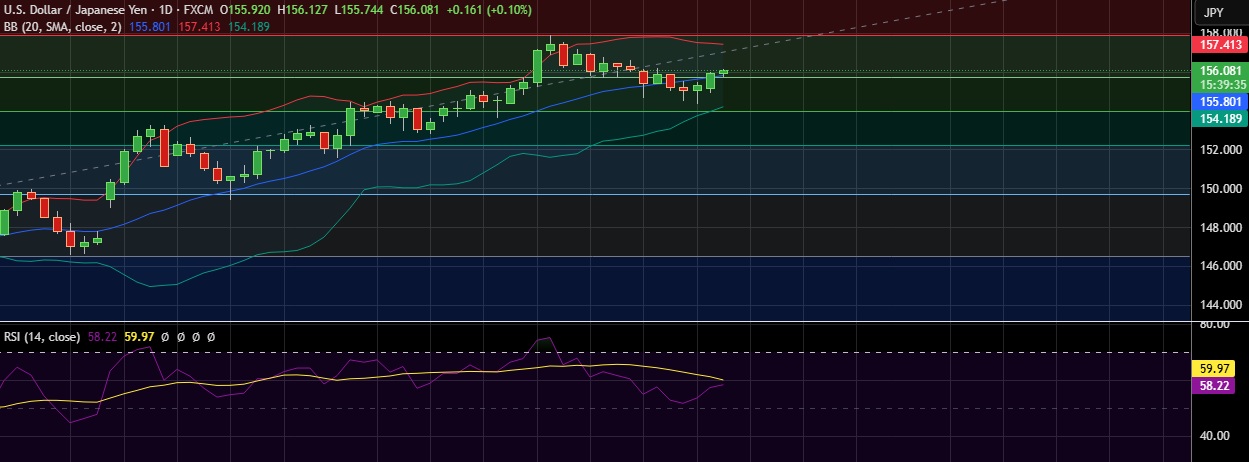Click the blue BB basis value 155.801 in the legend
Screen dimensions: 1249x462
[150, 27]
